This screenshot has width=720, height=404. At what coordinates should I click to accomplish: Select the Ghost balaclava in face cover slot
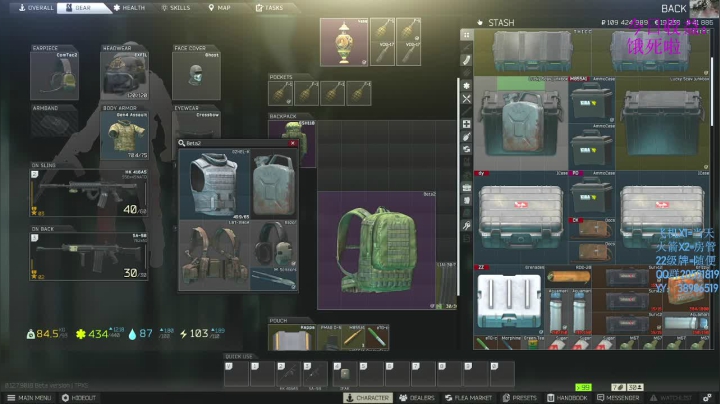(196, 76)
